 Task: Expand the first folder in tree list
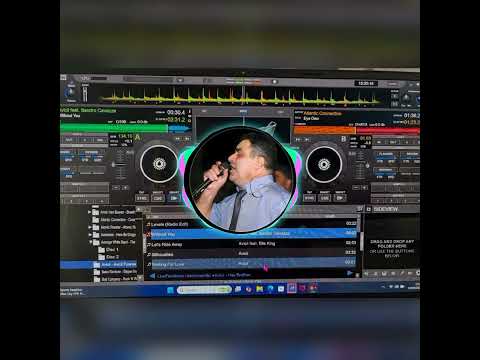coord(89,212)
